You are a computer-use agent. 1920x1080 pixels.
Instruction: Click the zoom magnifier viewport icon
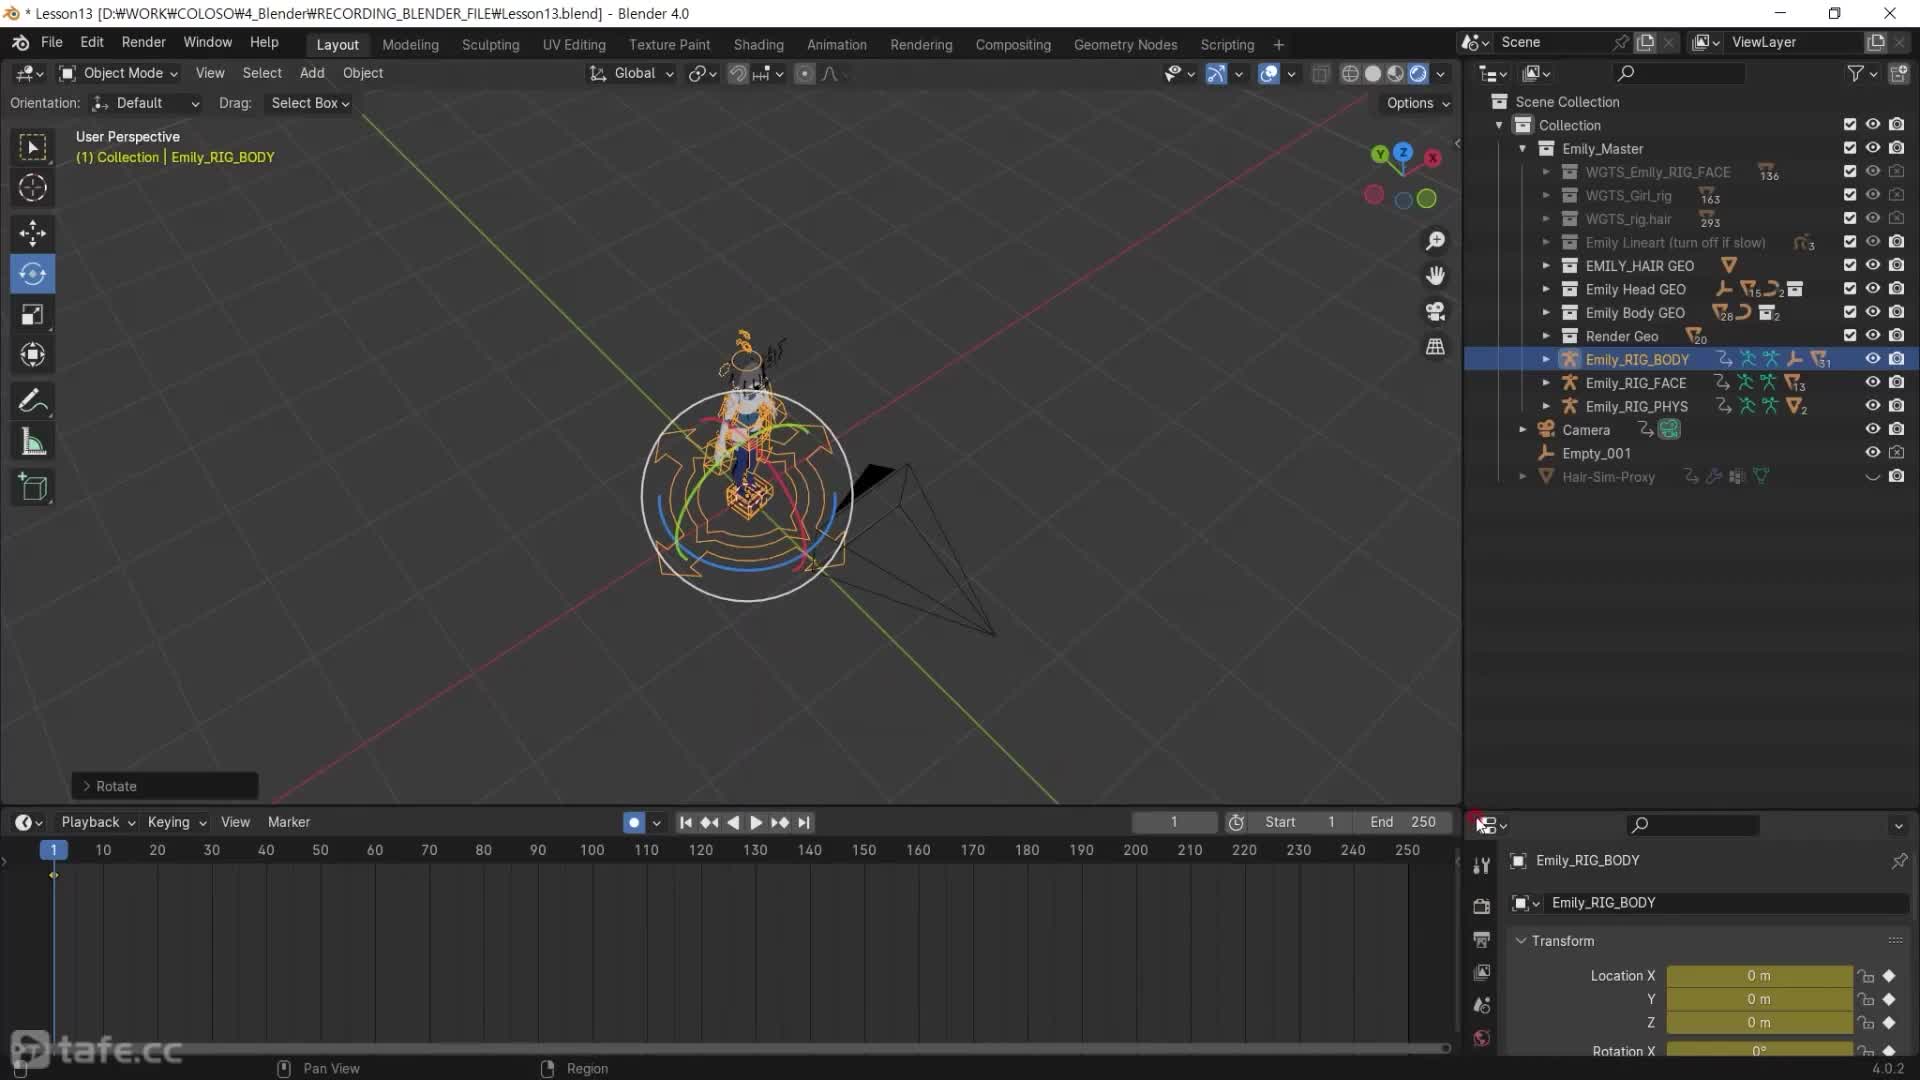click(x=1435, y=241)
